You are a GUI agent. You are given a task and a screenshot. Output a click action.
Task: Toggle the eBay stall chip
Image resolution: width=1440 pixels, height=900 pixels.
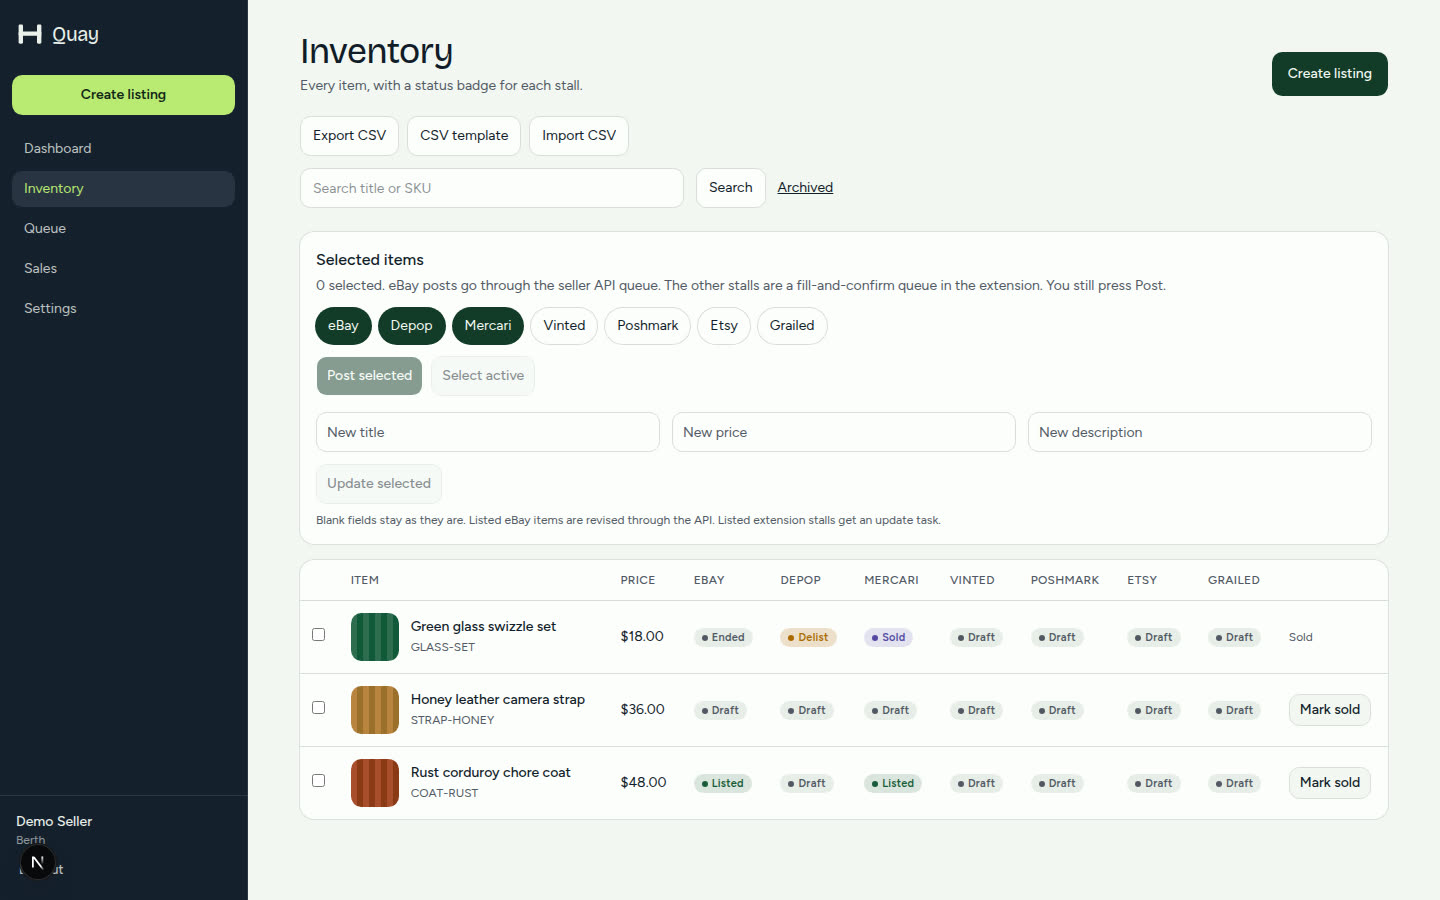click(343, 326)
